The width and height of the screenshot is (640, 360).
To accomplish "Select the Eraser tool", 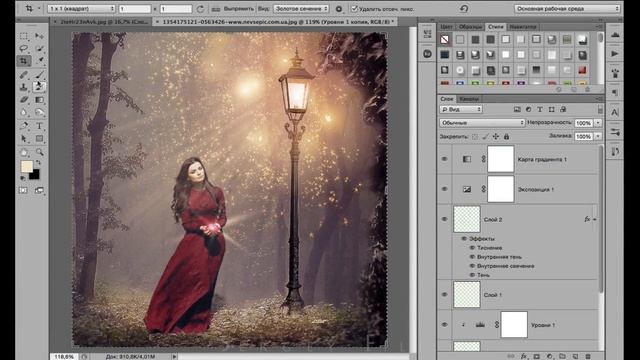I will click(x=24, y=100).
